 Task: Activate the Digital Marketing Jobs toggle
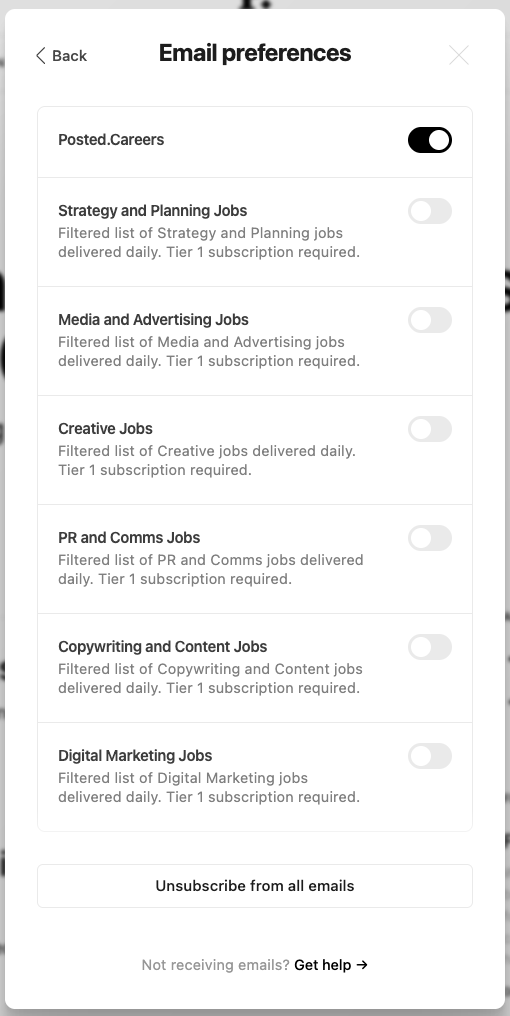[430, 756]
